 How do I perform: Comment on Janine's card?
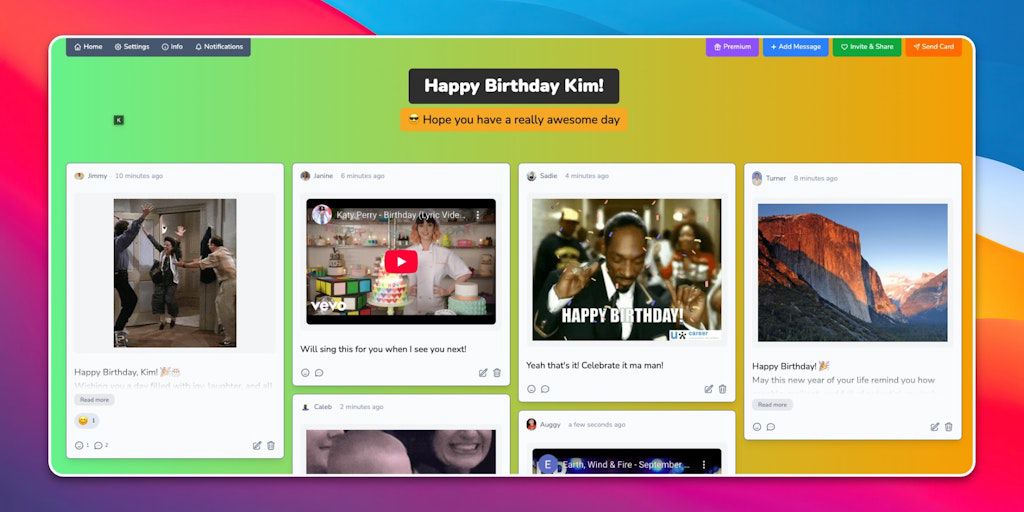[319, 373]
